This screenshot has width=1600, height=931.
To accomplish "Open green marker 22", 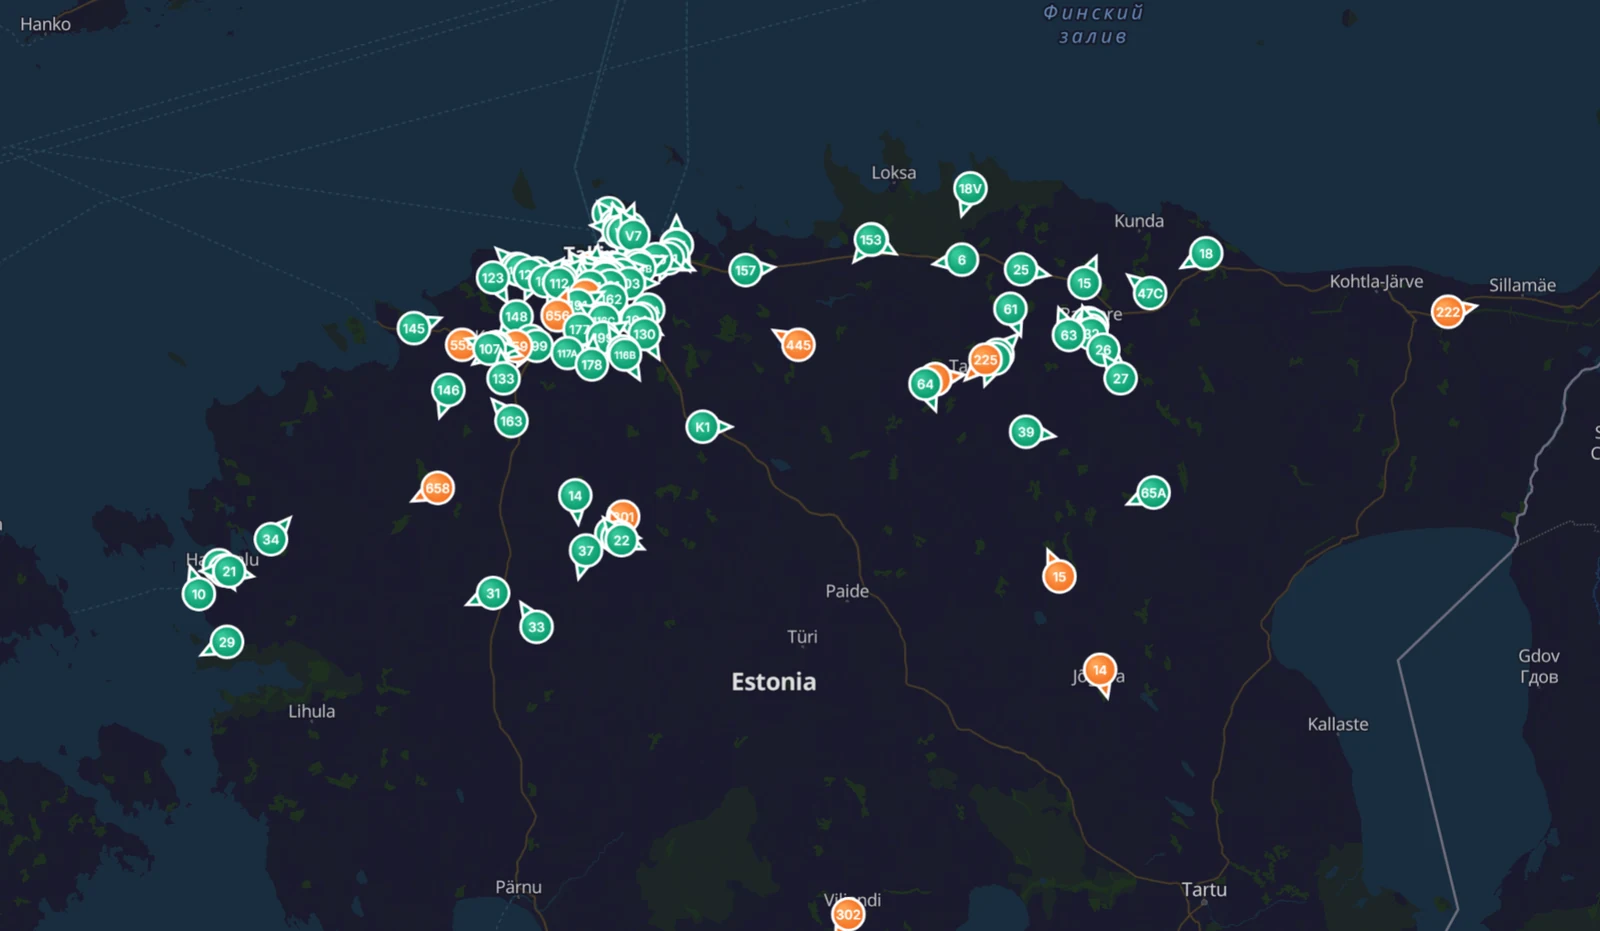I will point(621,540).
